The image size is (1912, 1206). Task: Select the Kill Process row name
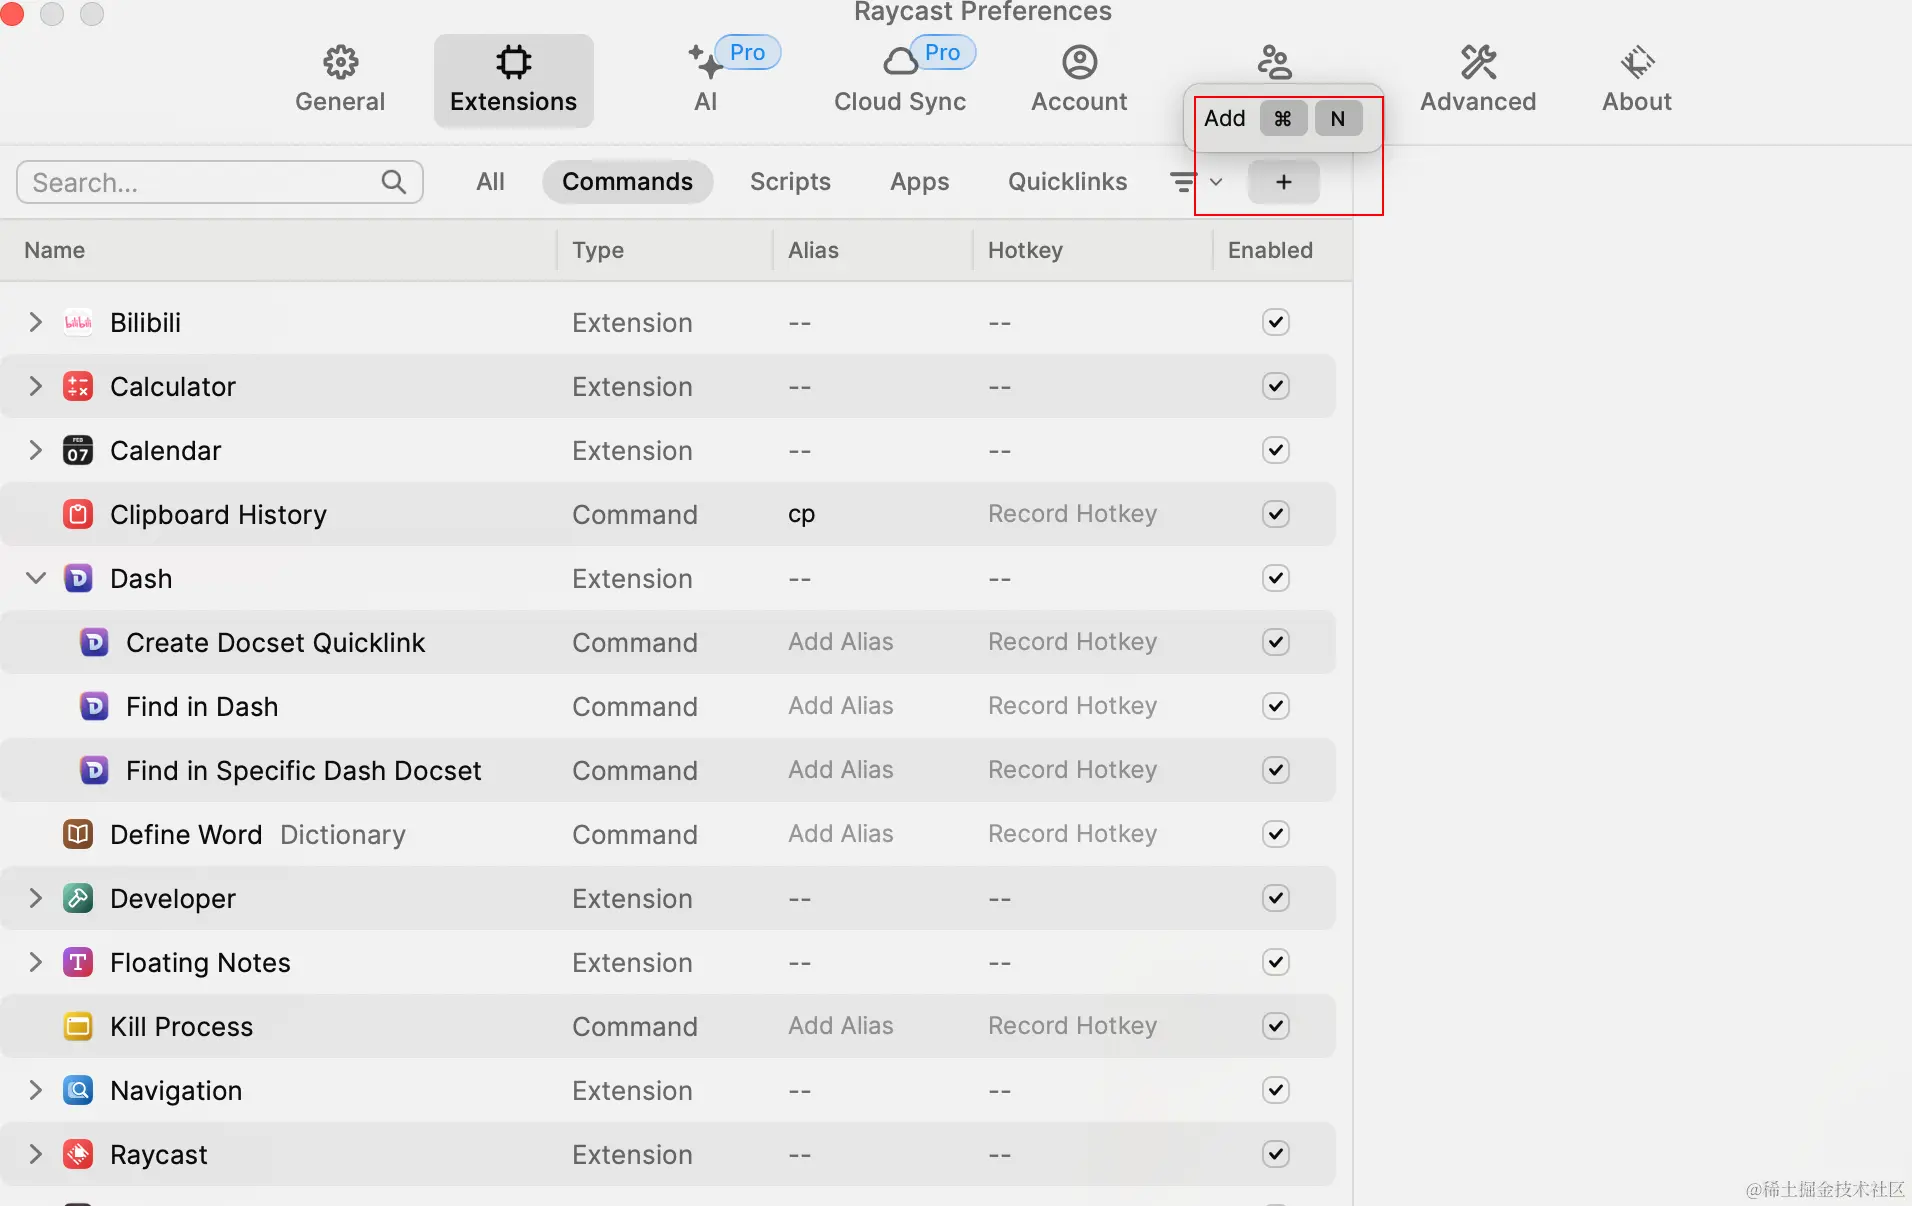pyautogui.click(x=181, y=1026)
